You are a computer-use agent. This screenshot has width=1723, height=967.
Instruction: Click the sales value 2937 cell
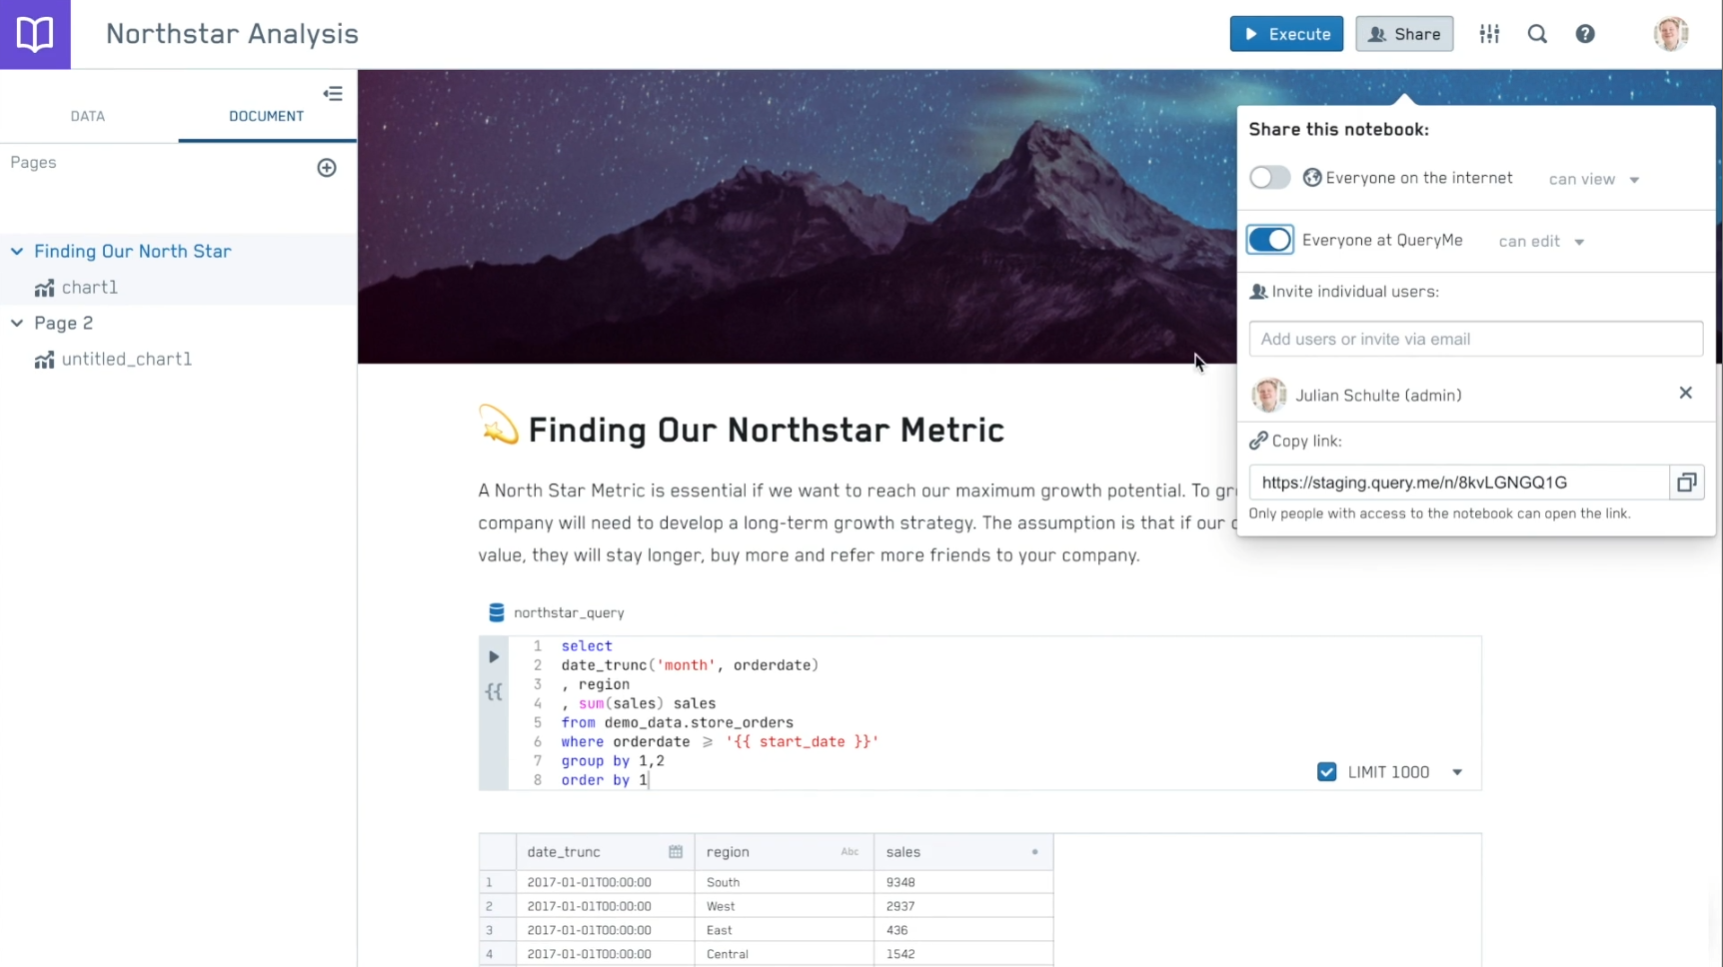tap(963, 906)
